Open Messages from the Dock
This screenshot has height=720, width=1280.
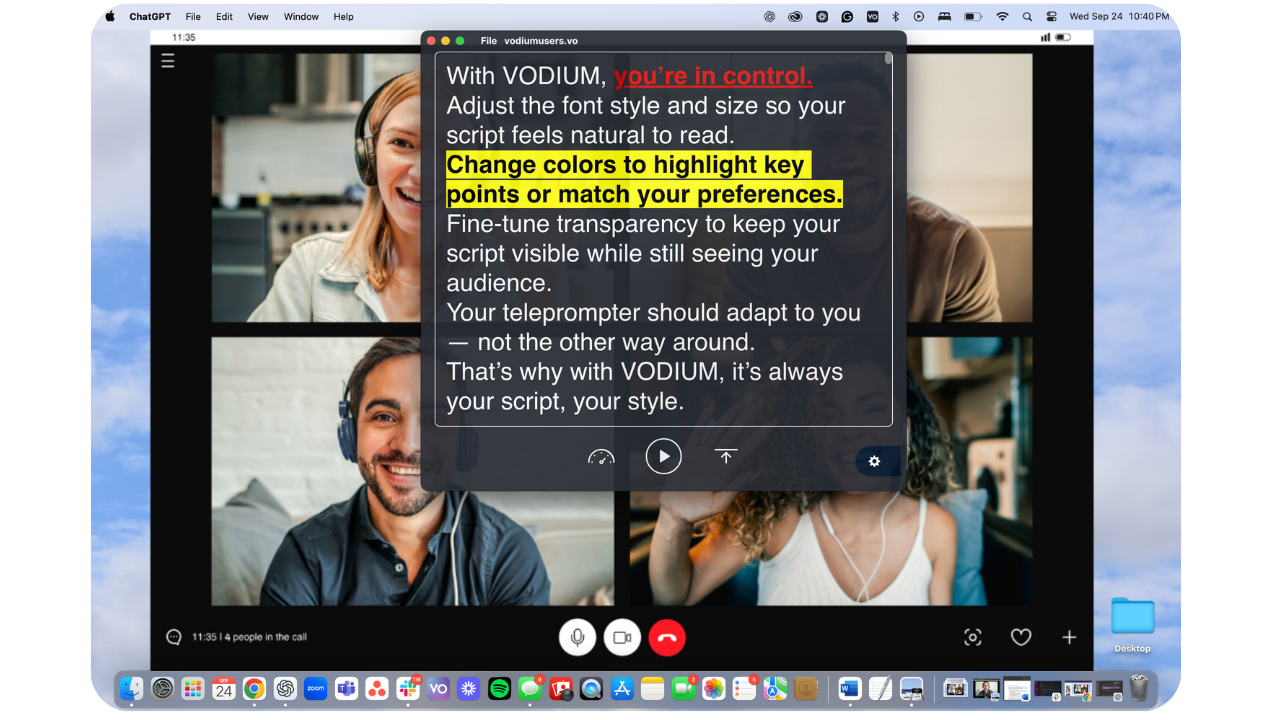pyautogui.click(x=530, y=688)
